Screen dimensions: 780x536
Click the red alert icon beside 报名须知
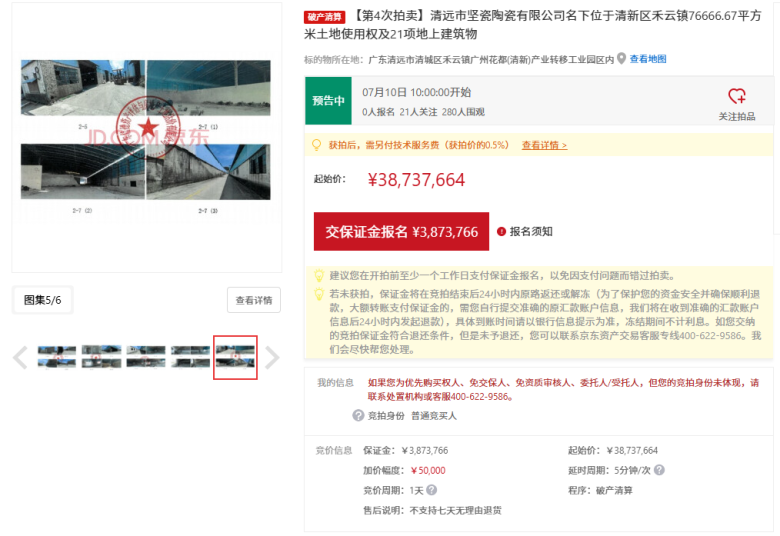pyautogui.click(x=501, y=231)
